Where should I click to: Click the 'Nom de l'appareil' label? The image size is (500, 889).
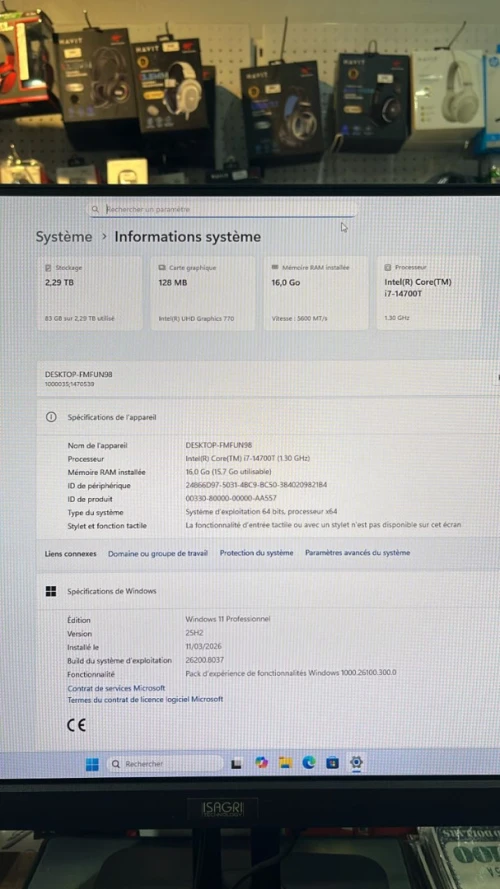click(98, 446)
